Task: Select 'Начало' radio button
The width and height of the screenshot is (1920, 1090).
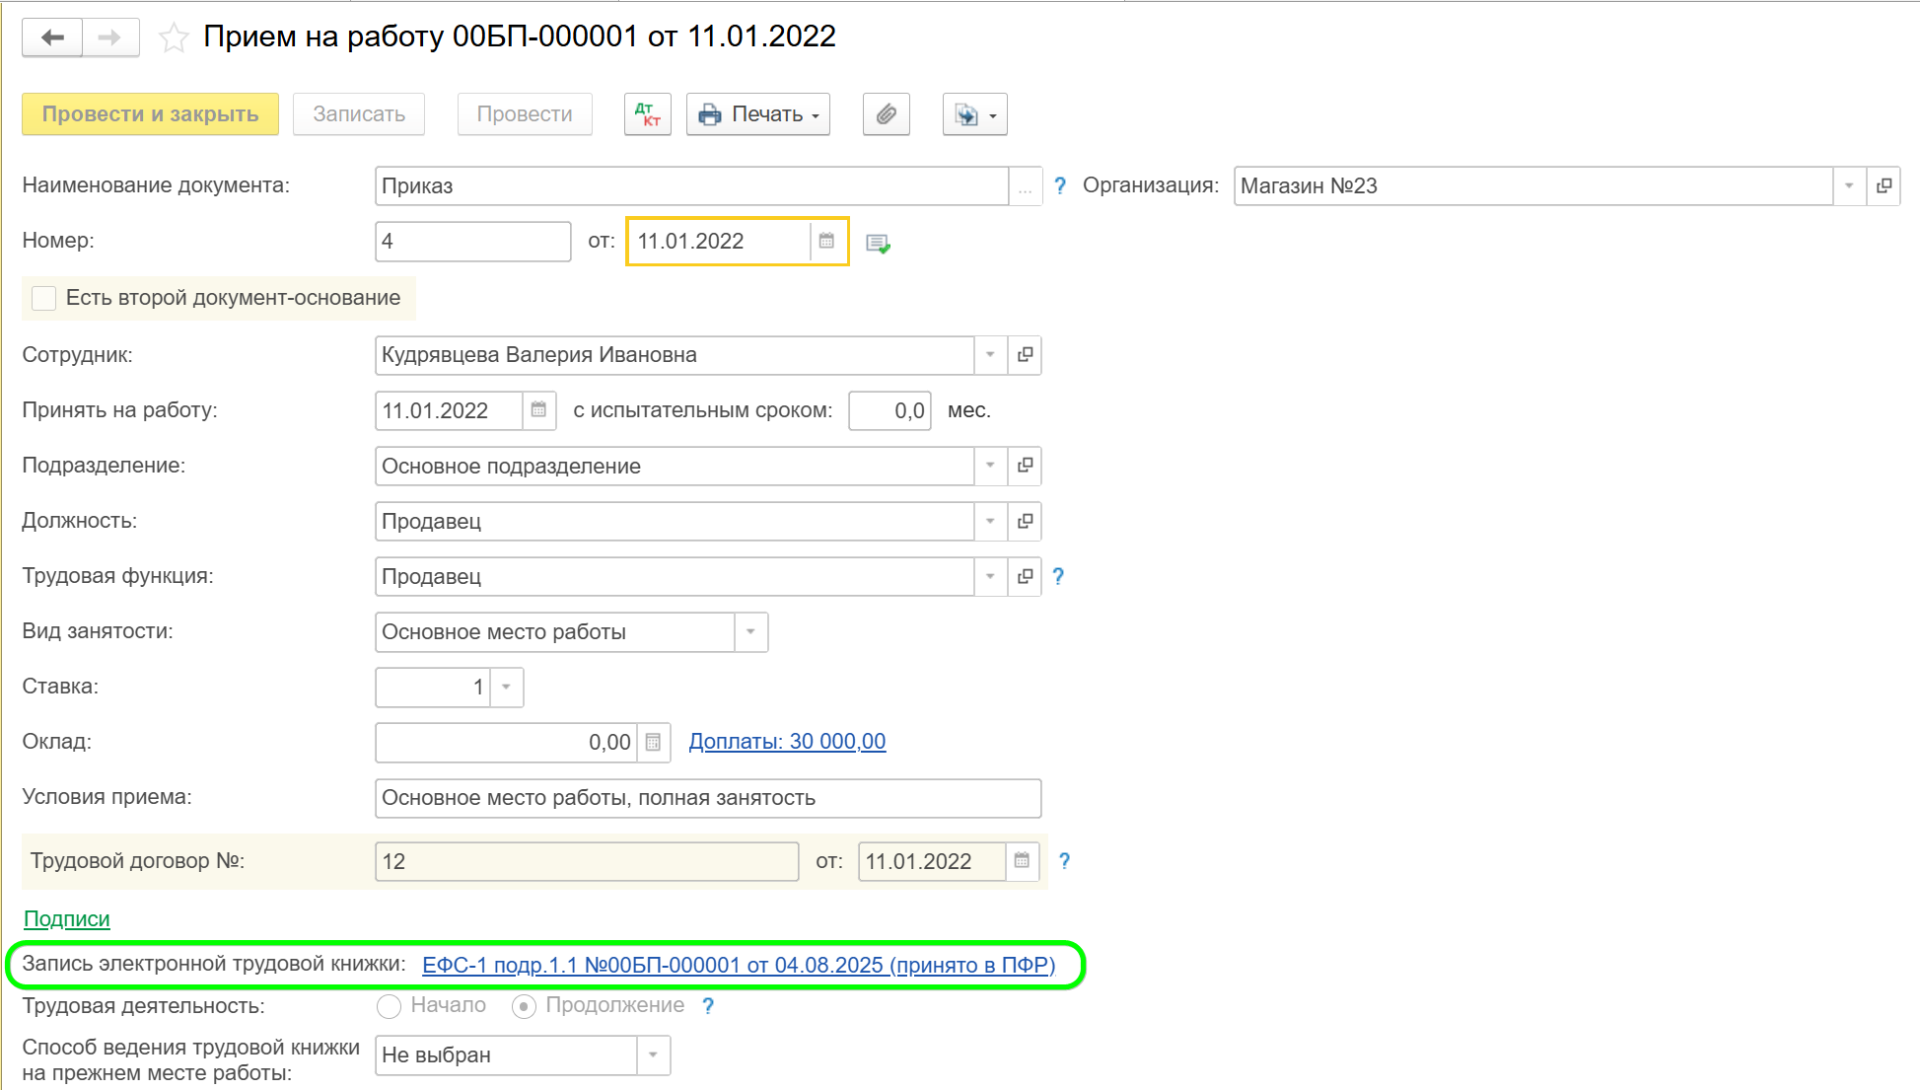Action: 389,1006
